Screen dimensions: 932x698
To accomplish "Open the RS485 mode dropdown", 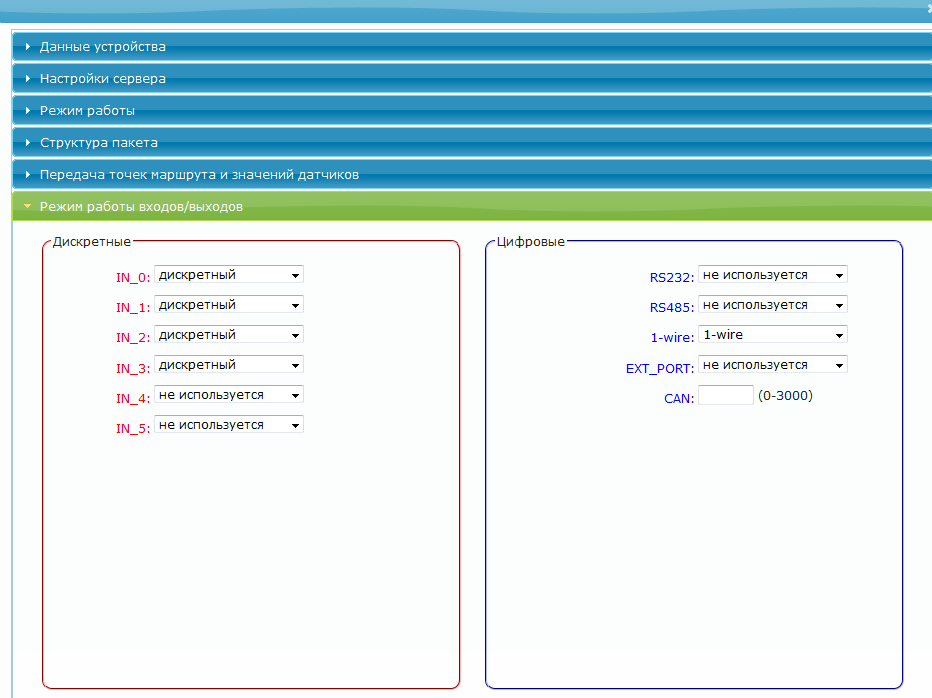I will pos(773,305).
